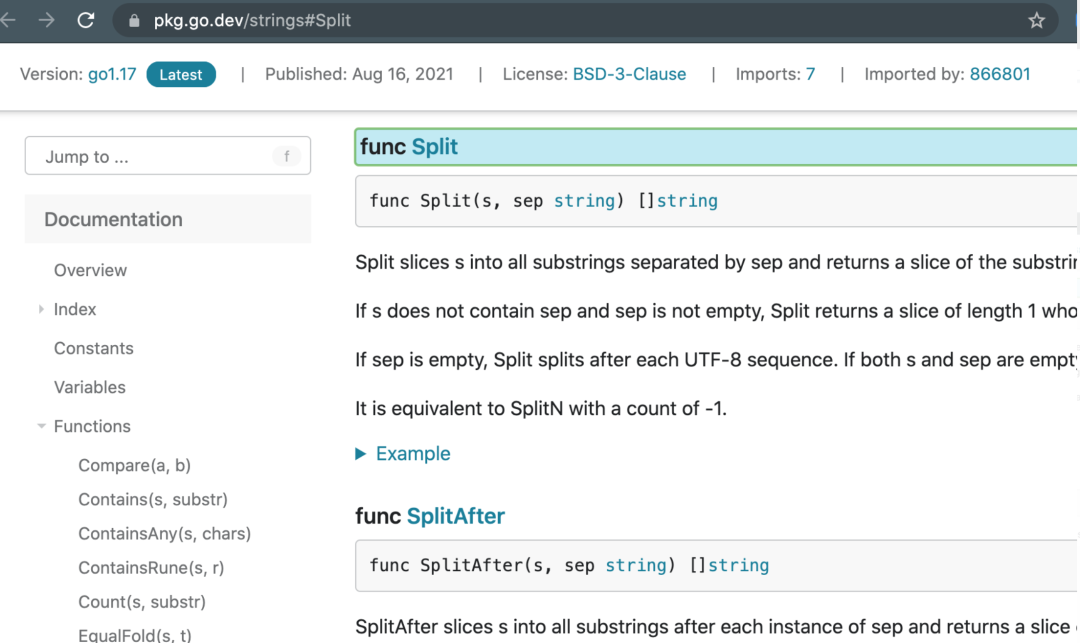The width and height of the screenshot is (1080, 643).
Task: Go to Constants in the sidebar
Action: 94,348
